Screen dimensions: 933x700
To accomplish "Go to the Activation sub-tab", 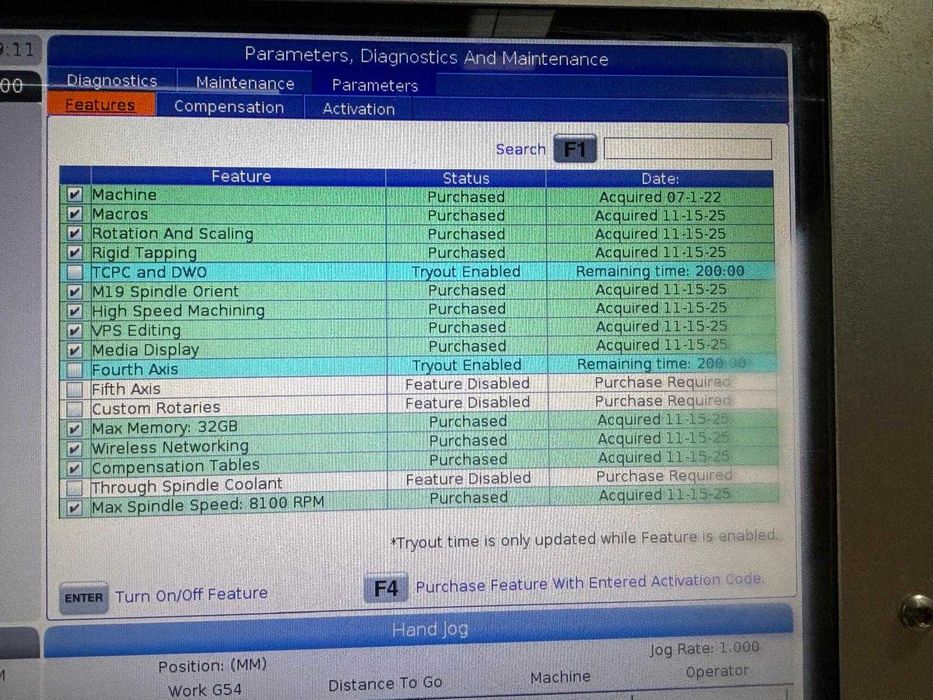I will (x=358, y=109).
